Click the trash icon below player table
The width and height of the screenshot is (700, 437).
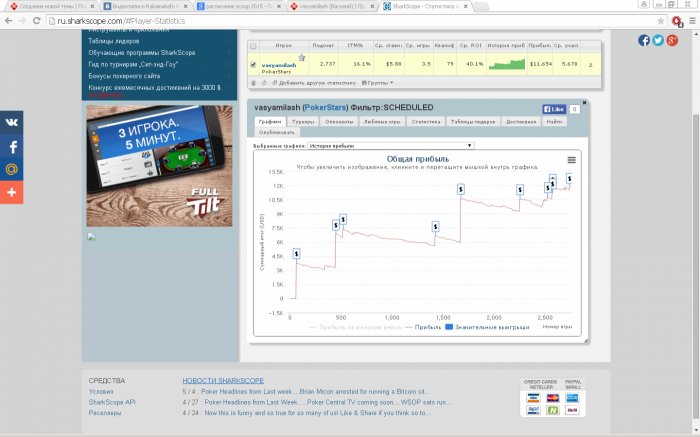pos(254,83)
